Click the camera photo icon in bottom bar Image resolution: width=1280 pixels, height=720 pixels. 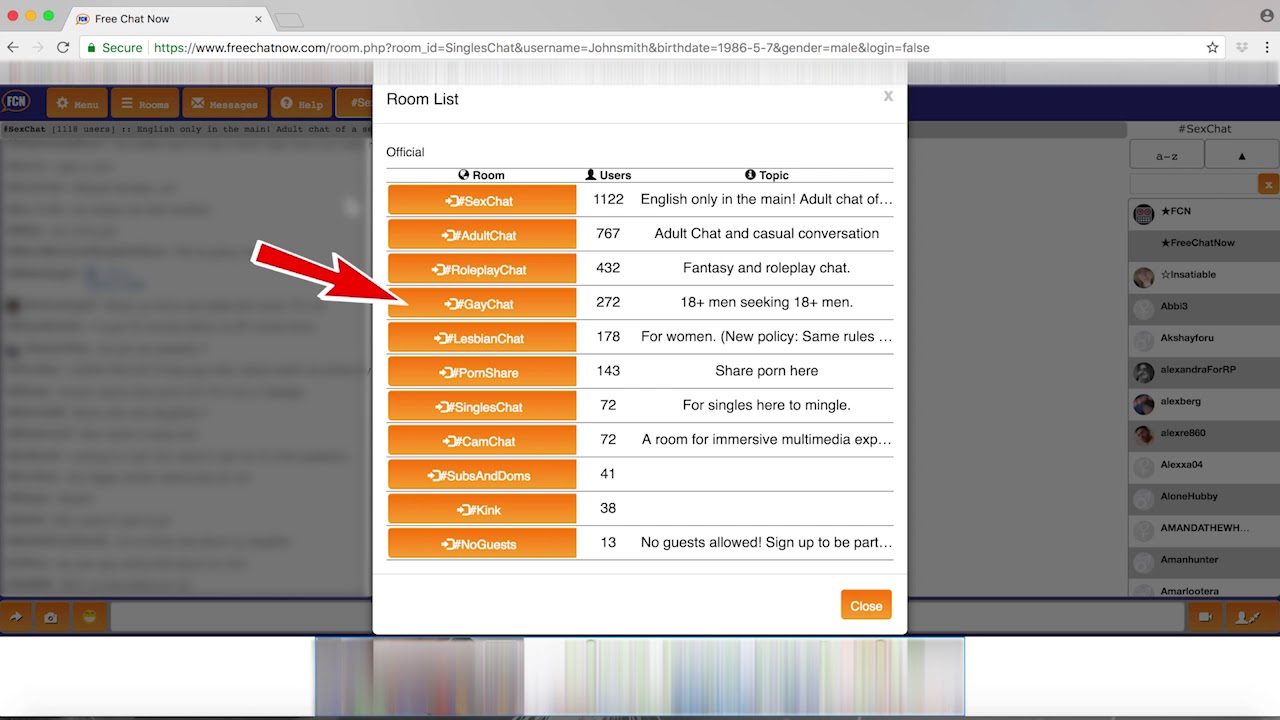click(50, 617)
